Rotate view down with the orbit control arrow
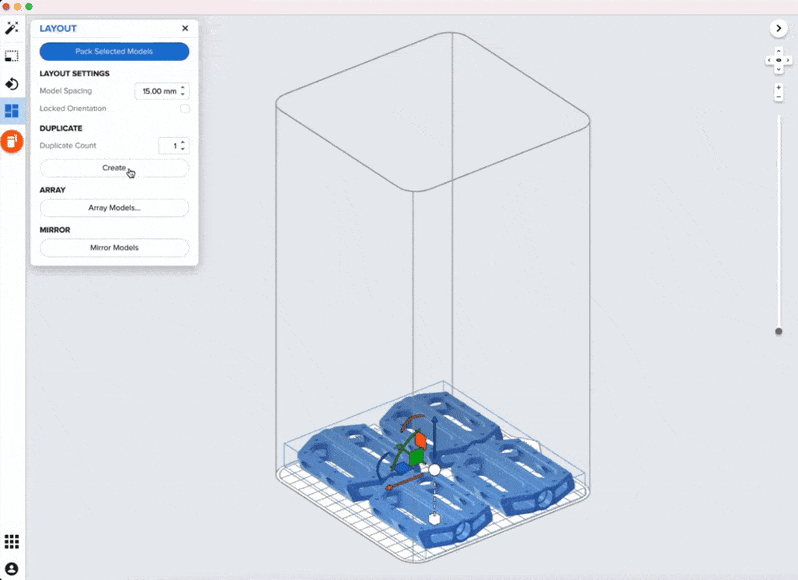 coord(779,70)
